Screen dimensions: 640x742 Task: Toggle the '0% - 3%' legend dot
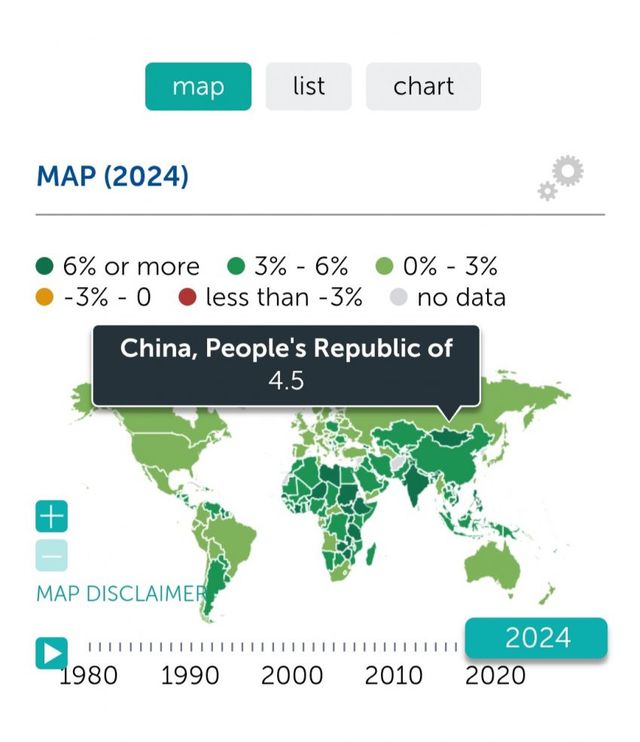pyautogui.click(x=384, y=267)
